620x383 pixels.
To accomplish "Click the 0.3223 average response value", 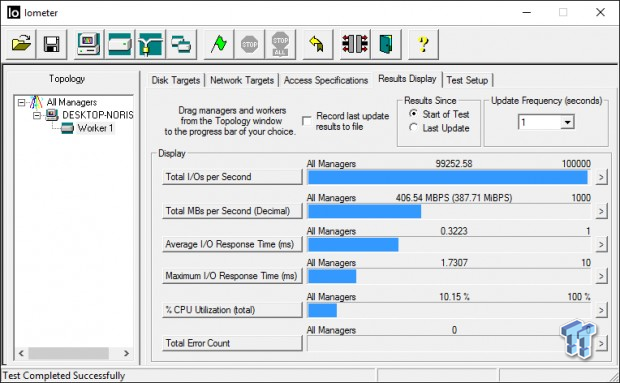I will tap(454, 231).
